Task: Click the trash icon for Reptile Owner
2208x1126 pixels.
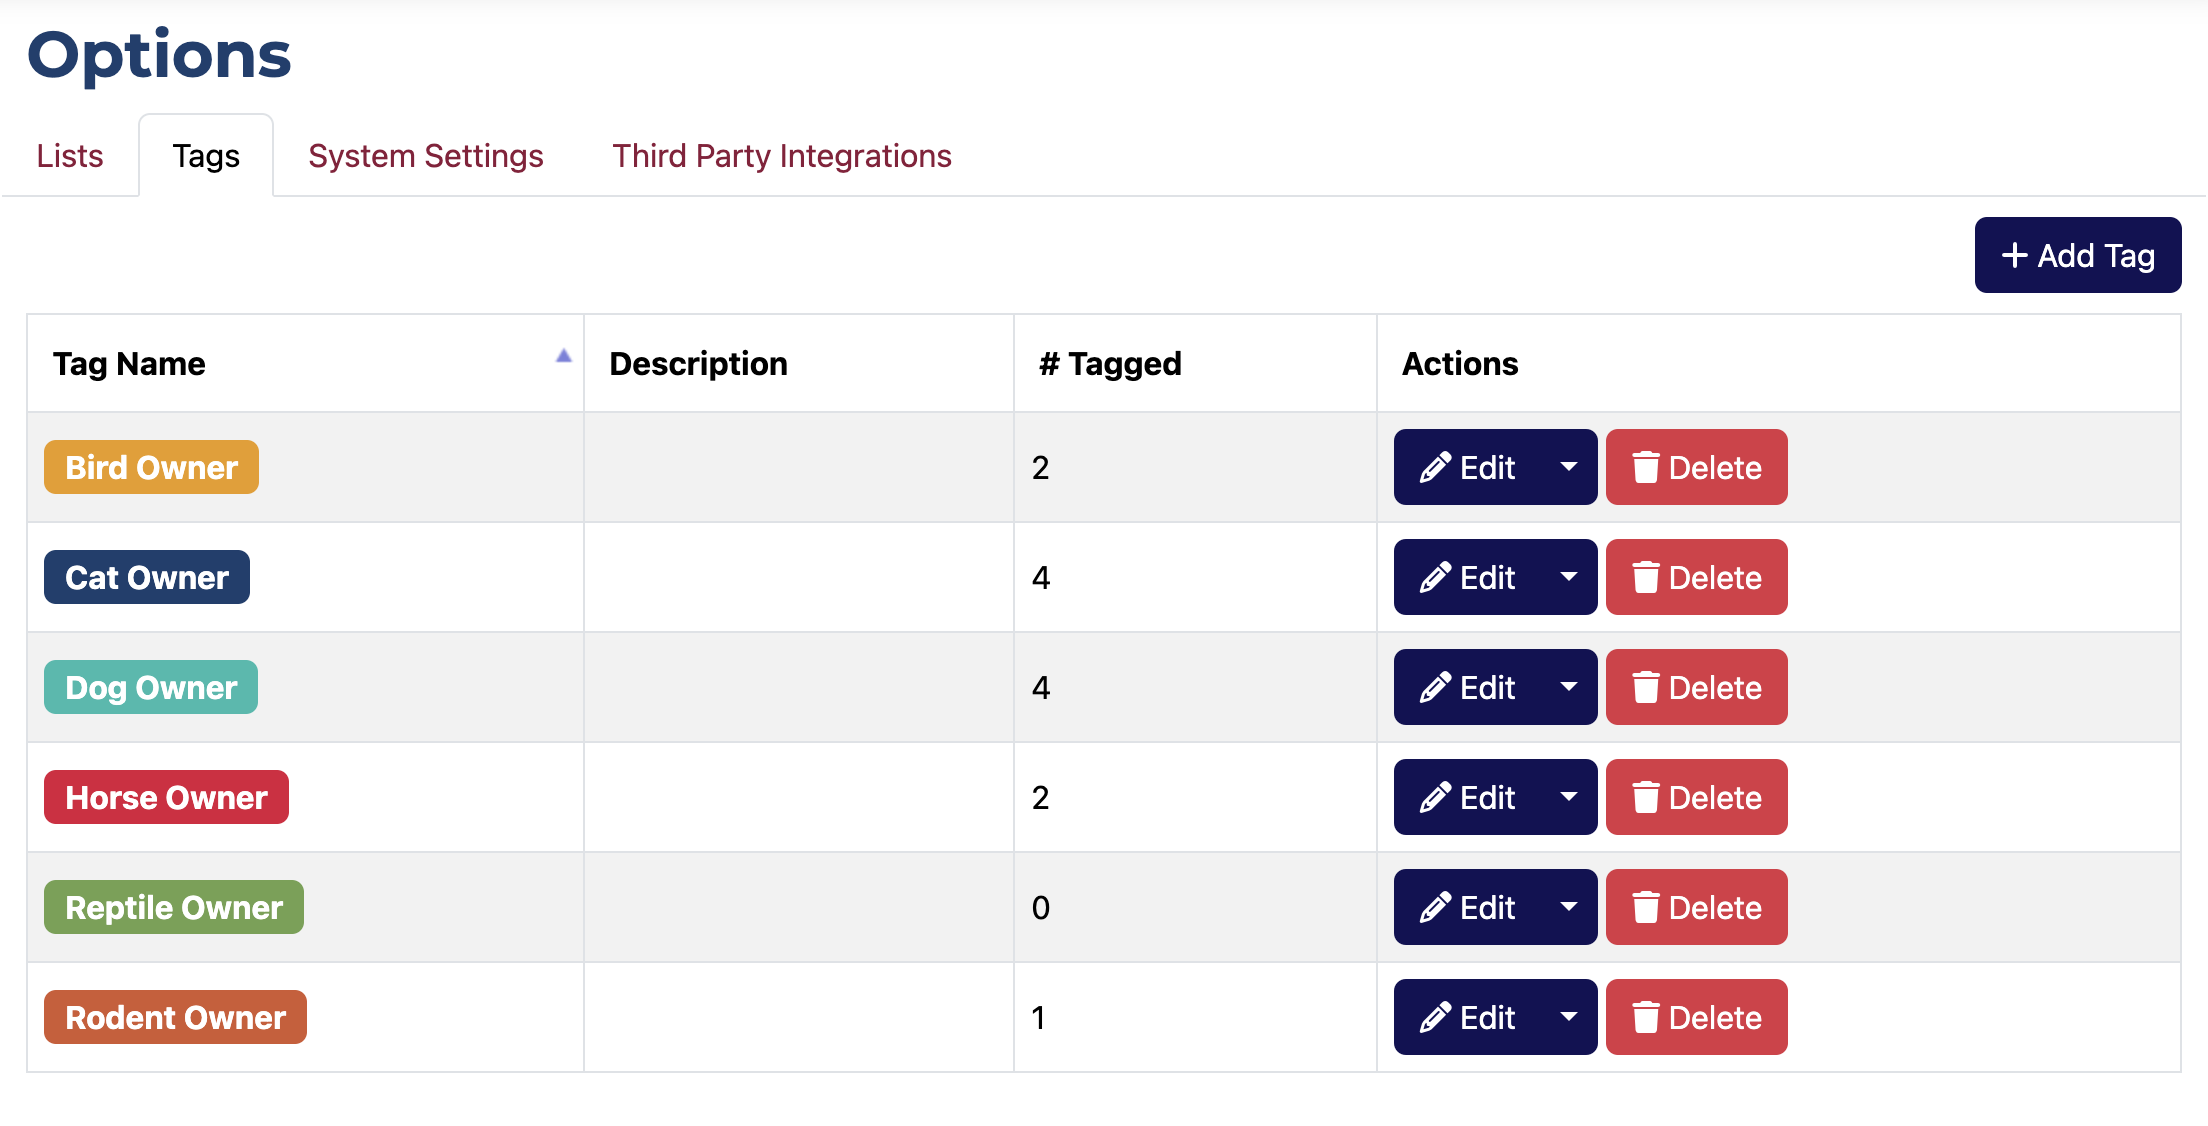Action: pos(1645,907)
